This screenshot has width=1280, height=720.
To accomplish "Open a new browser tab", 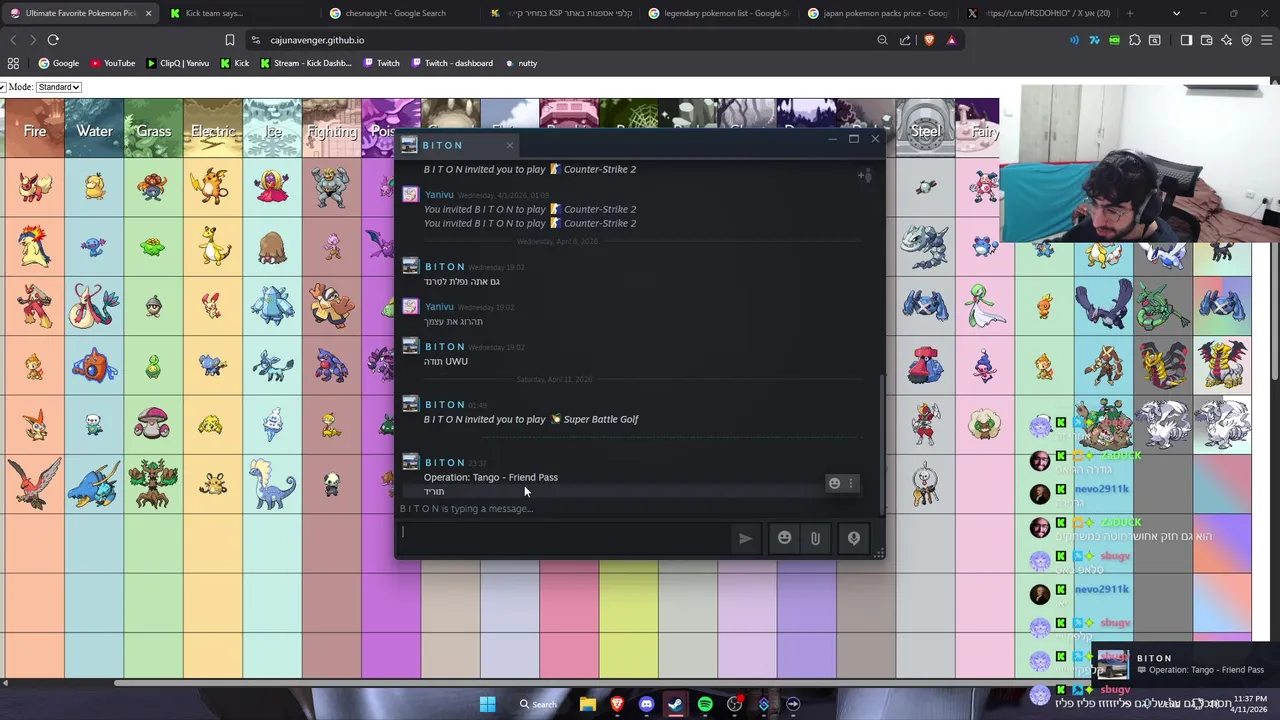I will pyautogui.click(x=1130, y=13).
